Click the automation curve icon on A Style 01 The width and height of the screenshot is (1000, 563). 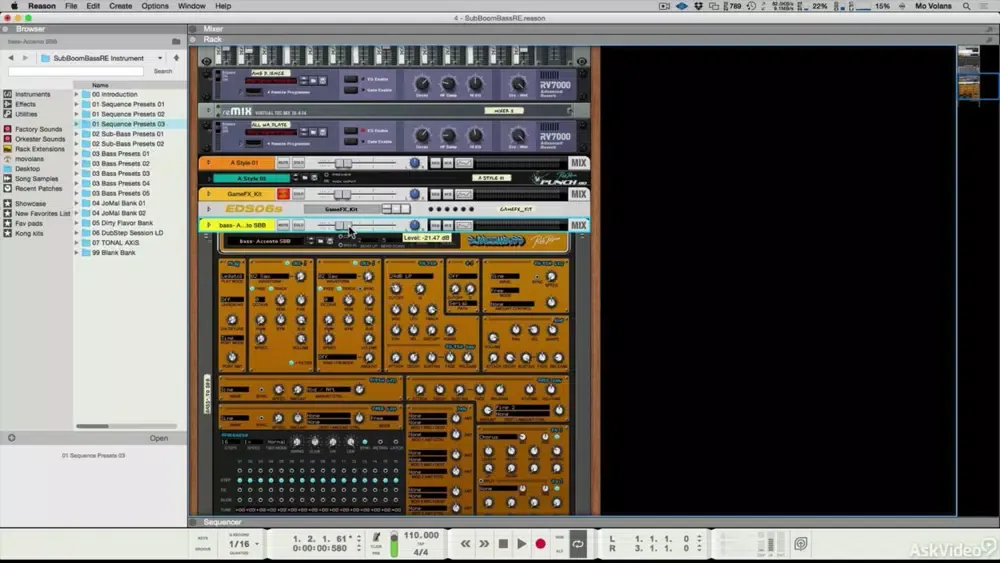click(464, 163)
